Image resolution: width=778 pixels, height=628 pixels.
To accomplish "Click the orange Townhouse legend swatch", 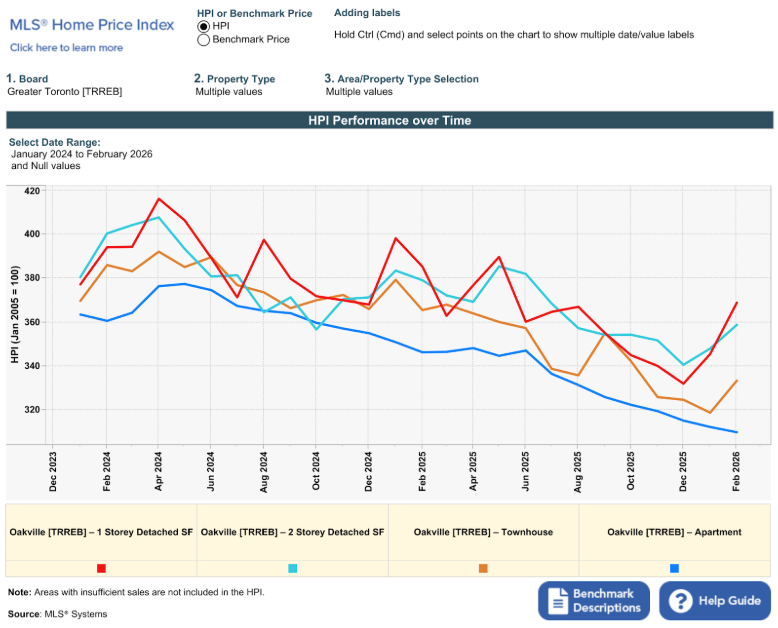I will pyautogui.click(x=483, y=568).
